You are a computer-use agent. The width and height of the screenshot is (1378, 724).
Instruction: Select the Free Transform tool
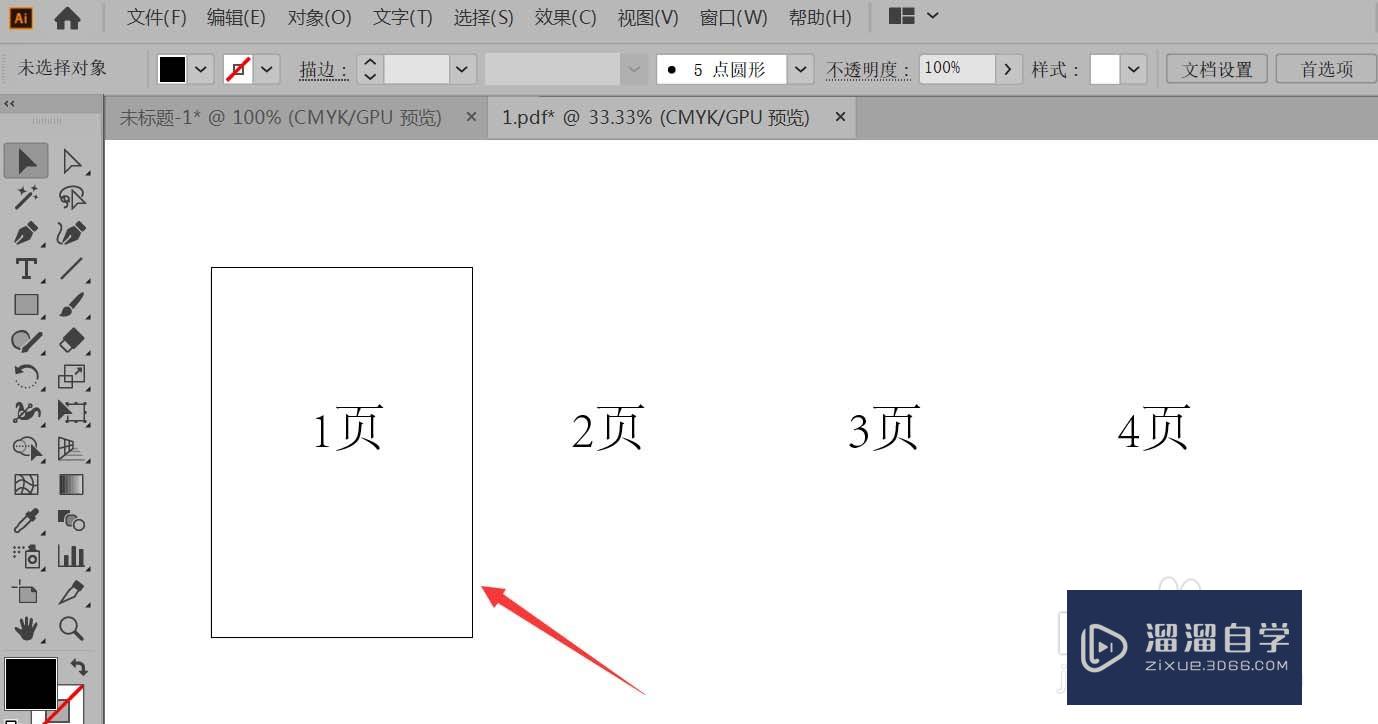click(x=72, y=412)
